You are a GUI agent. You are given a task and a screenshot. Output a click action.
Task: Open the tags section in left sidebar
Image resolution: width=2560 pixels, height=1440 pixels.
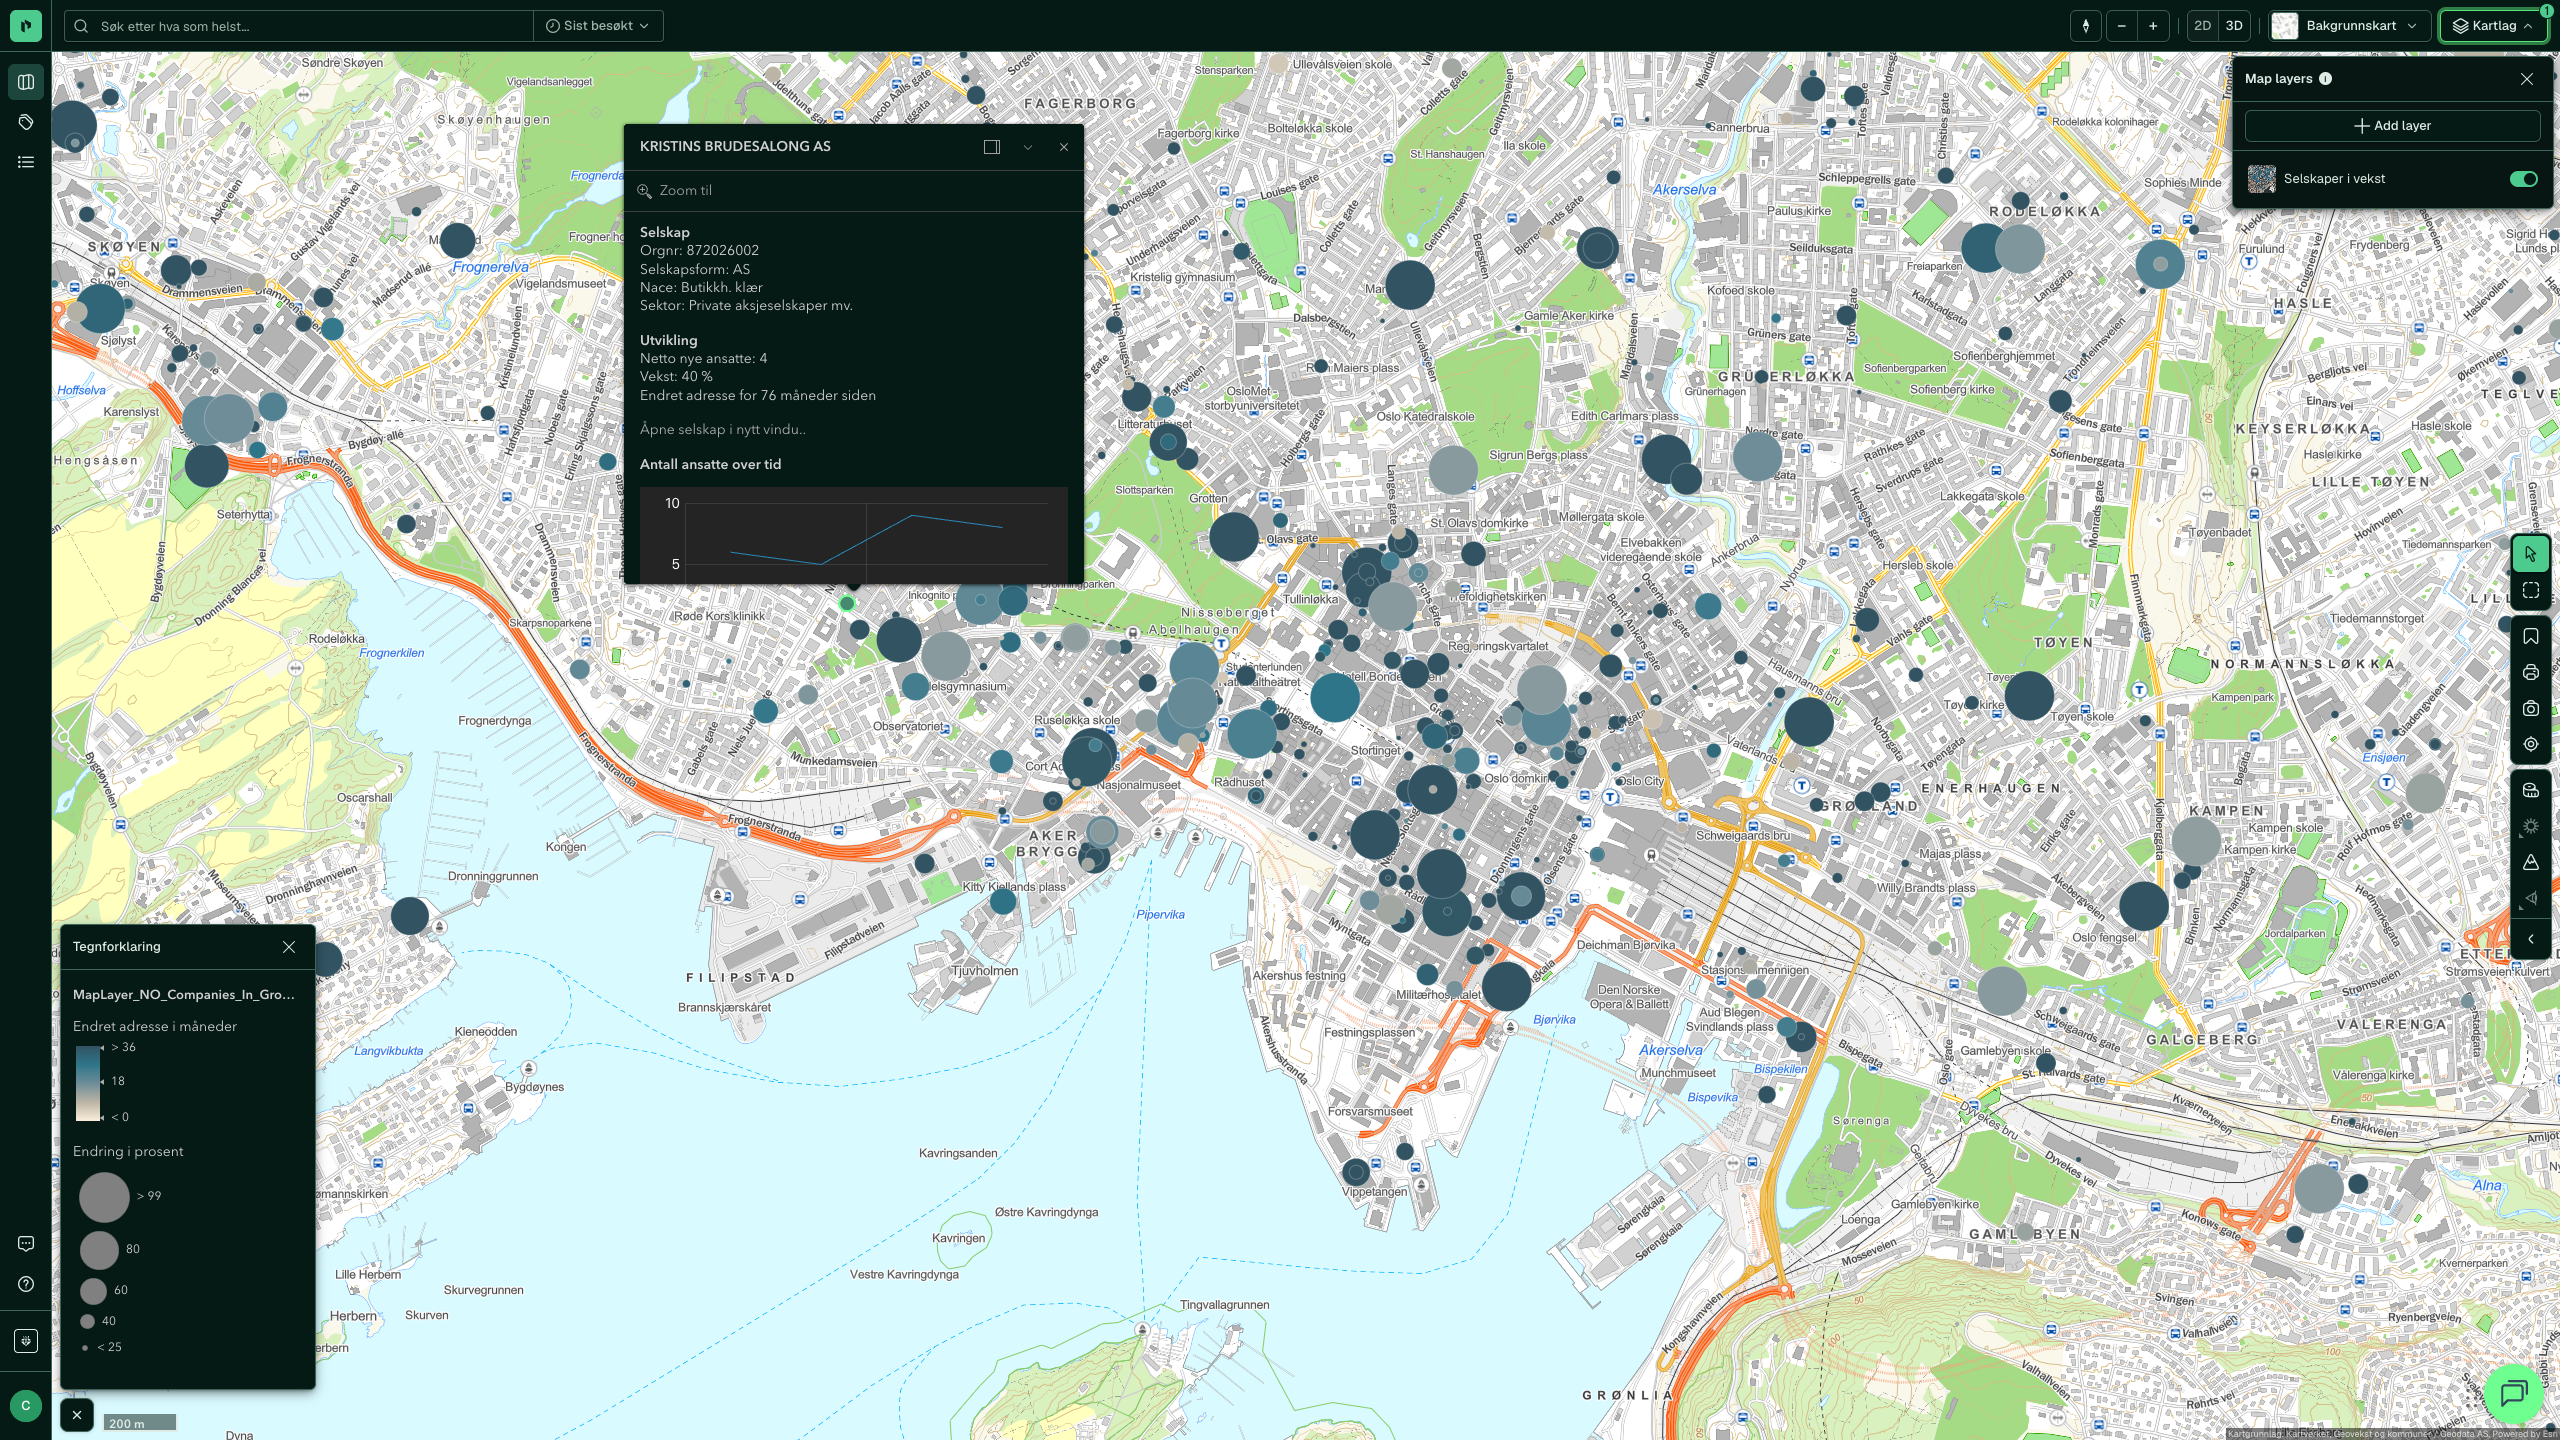pyautogui.click(x=26, y=122)
